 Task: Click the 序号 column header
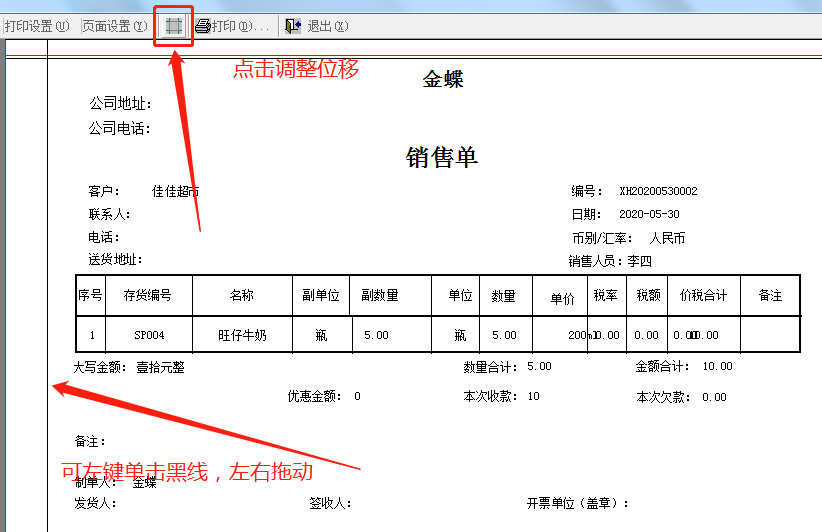click(x=90, y=295)
